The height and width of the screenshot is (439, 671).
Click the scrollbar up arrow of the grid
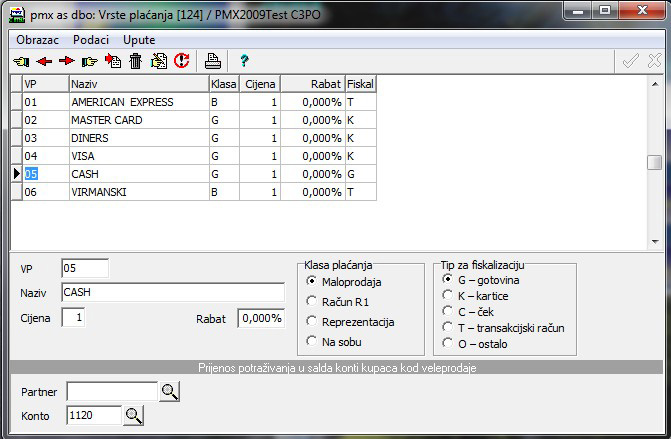[x=655, y=84]
